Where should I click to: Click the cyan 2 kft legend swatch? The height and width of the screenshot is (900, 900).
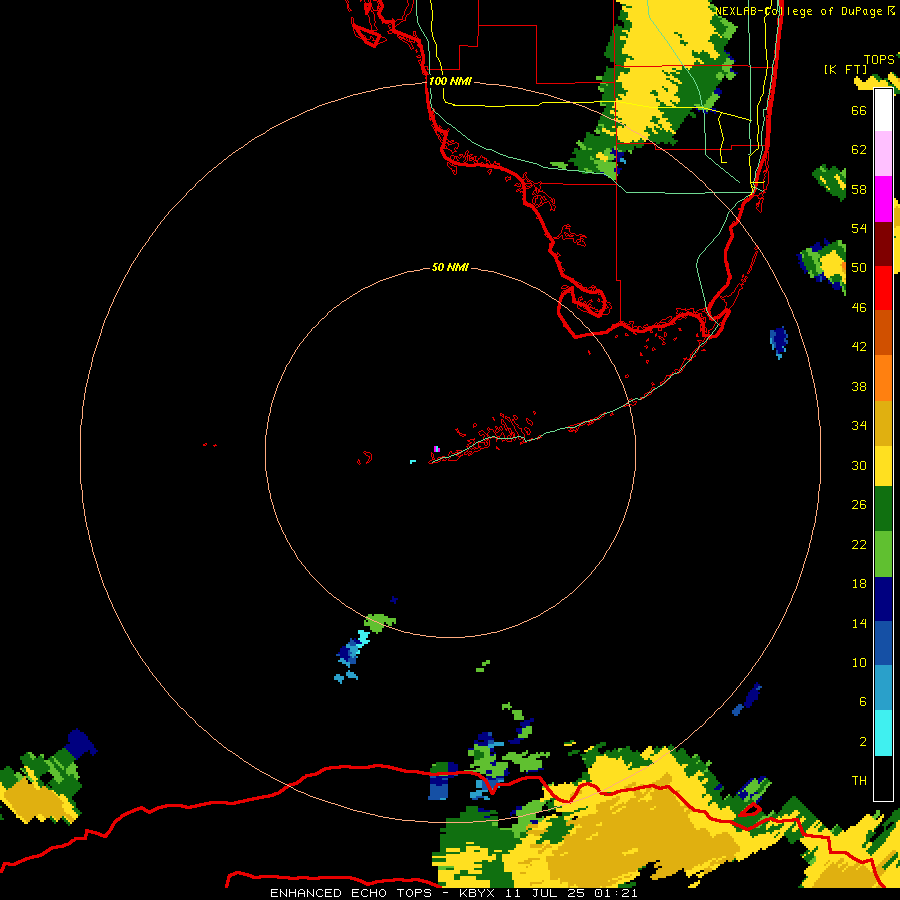(883, 733)
